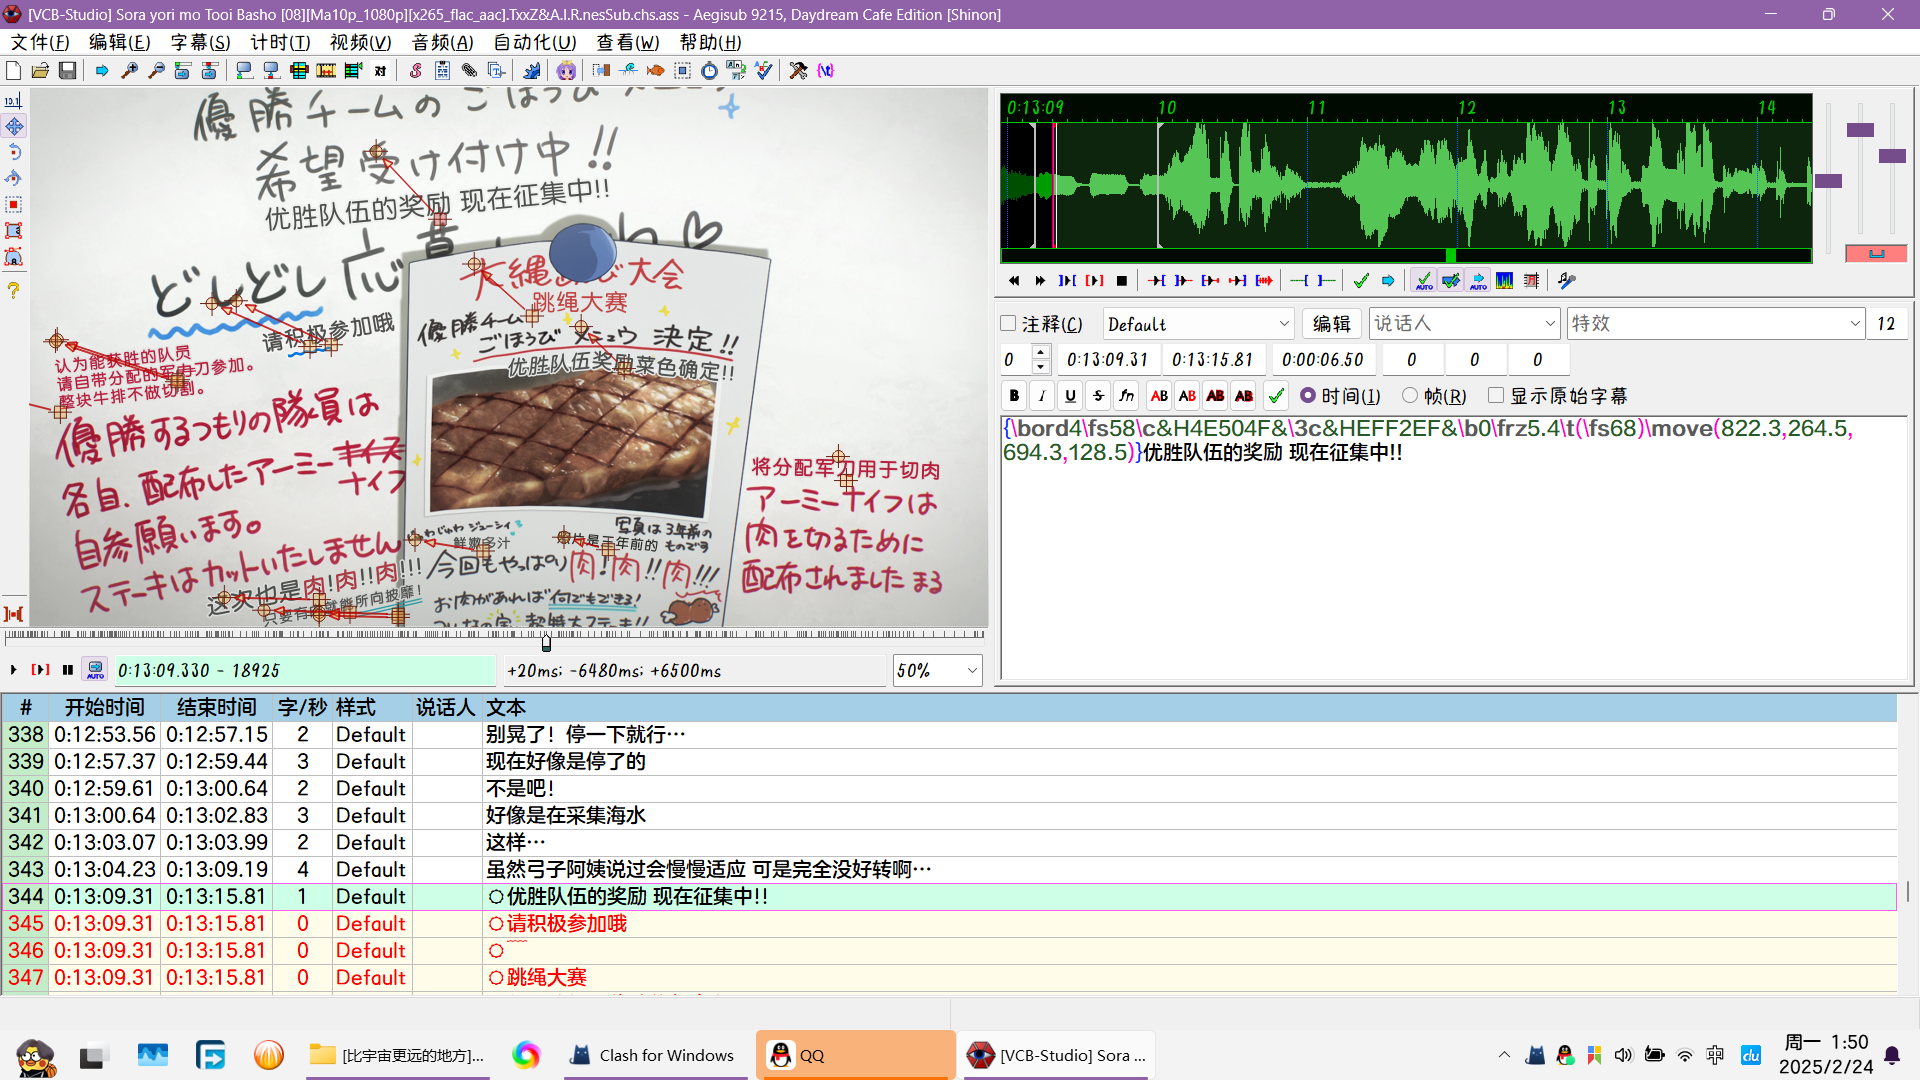
Task: Open font chooser with fn button
Action: pos(1126,396)
